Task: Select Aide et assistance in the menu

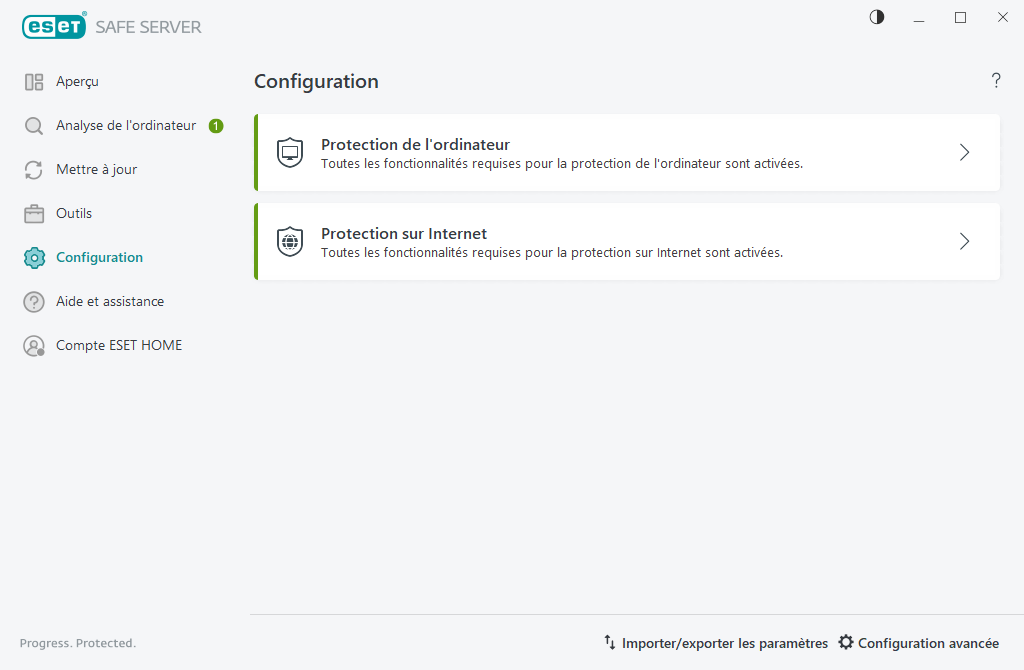Action: (x=110, y=301)
